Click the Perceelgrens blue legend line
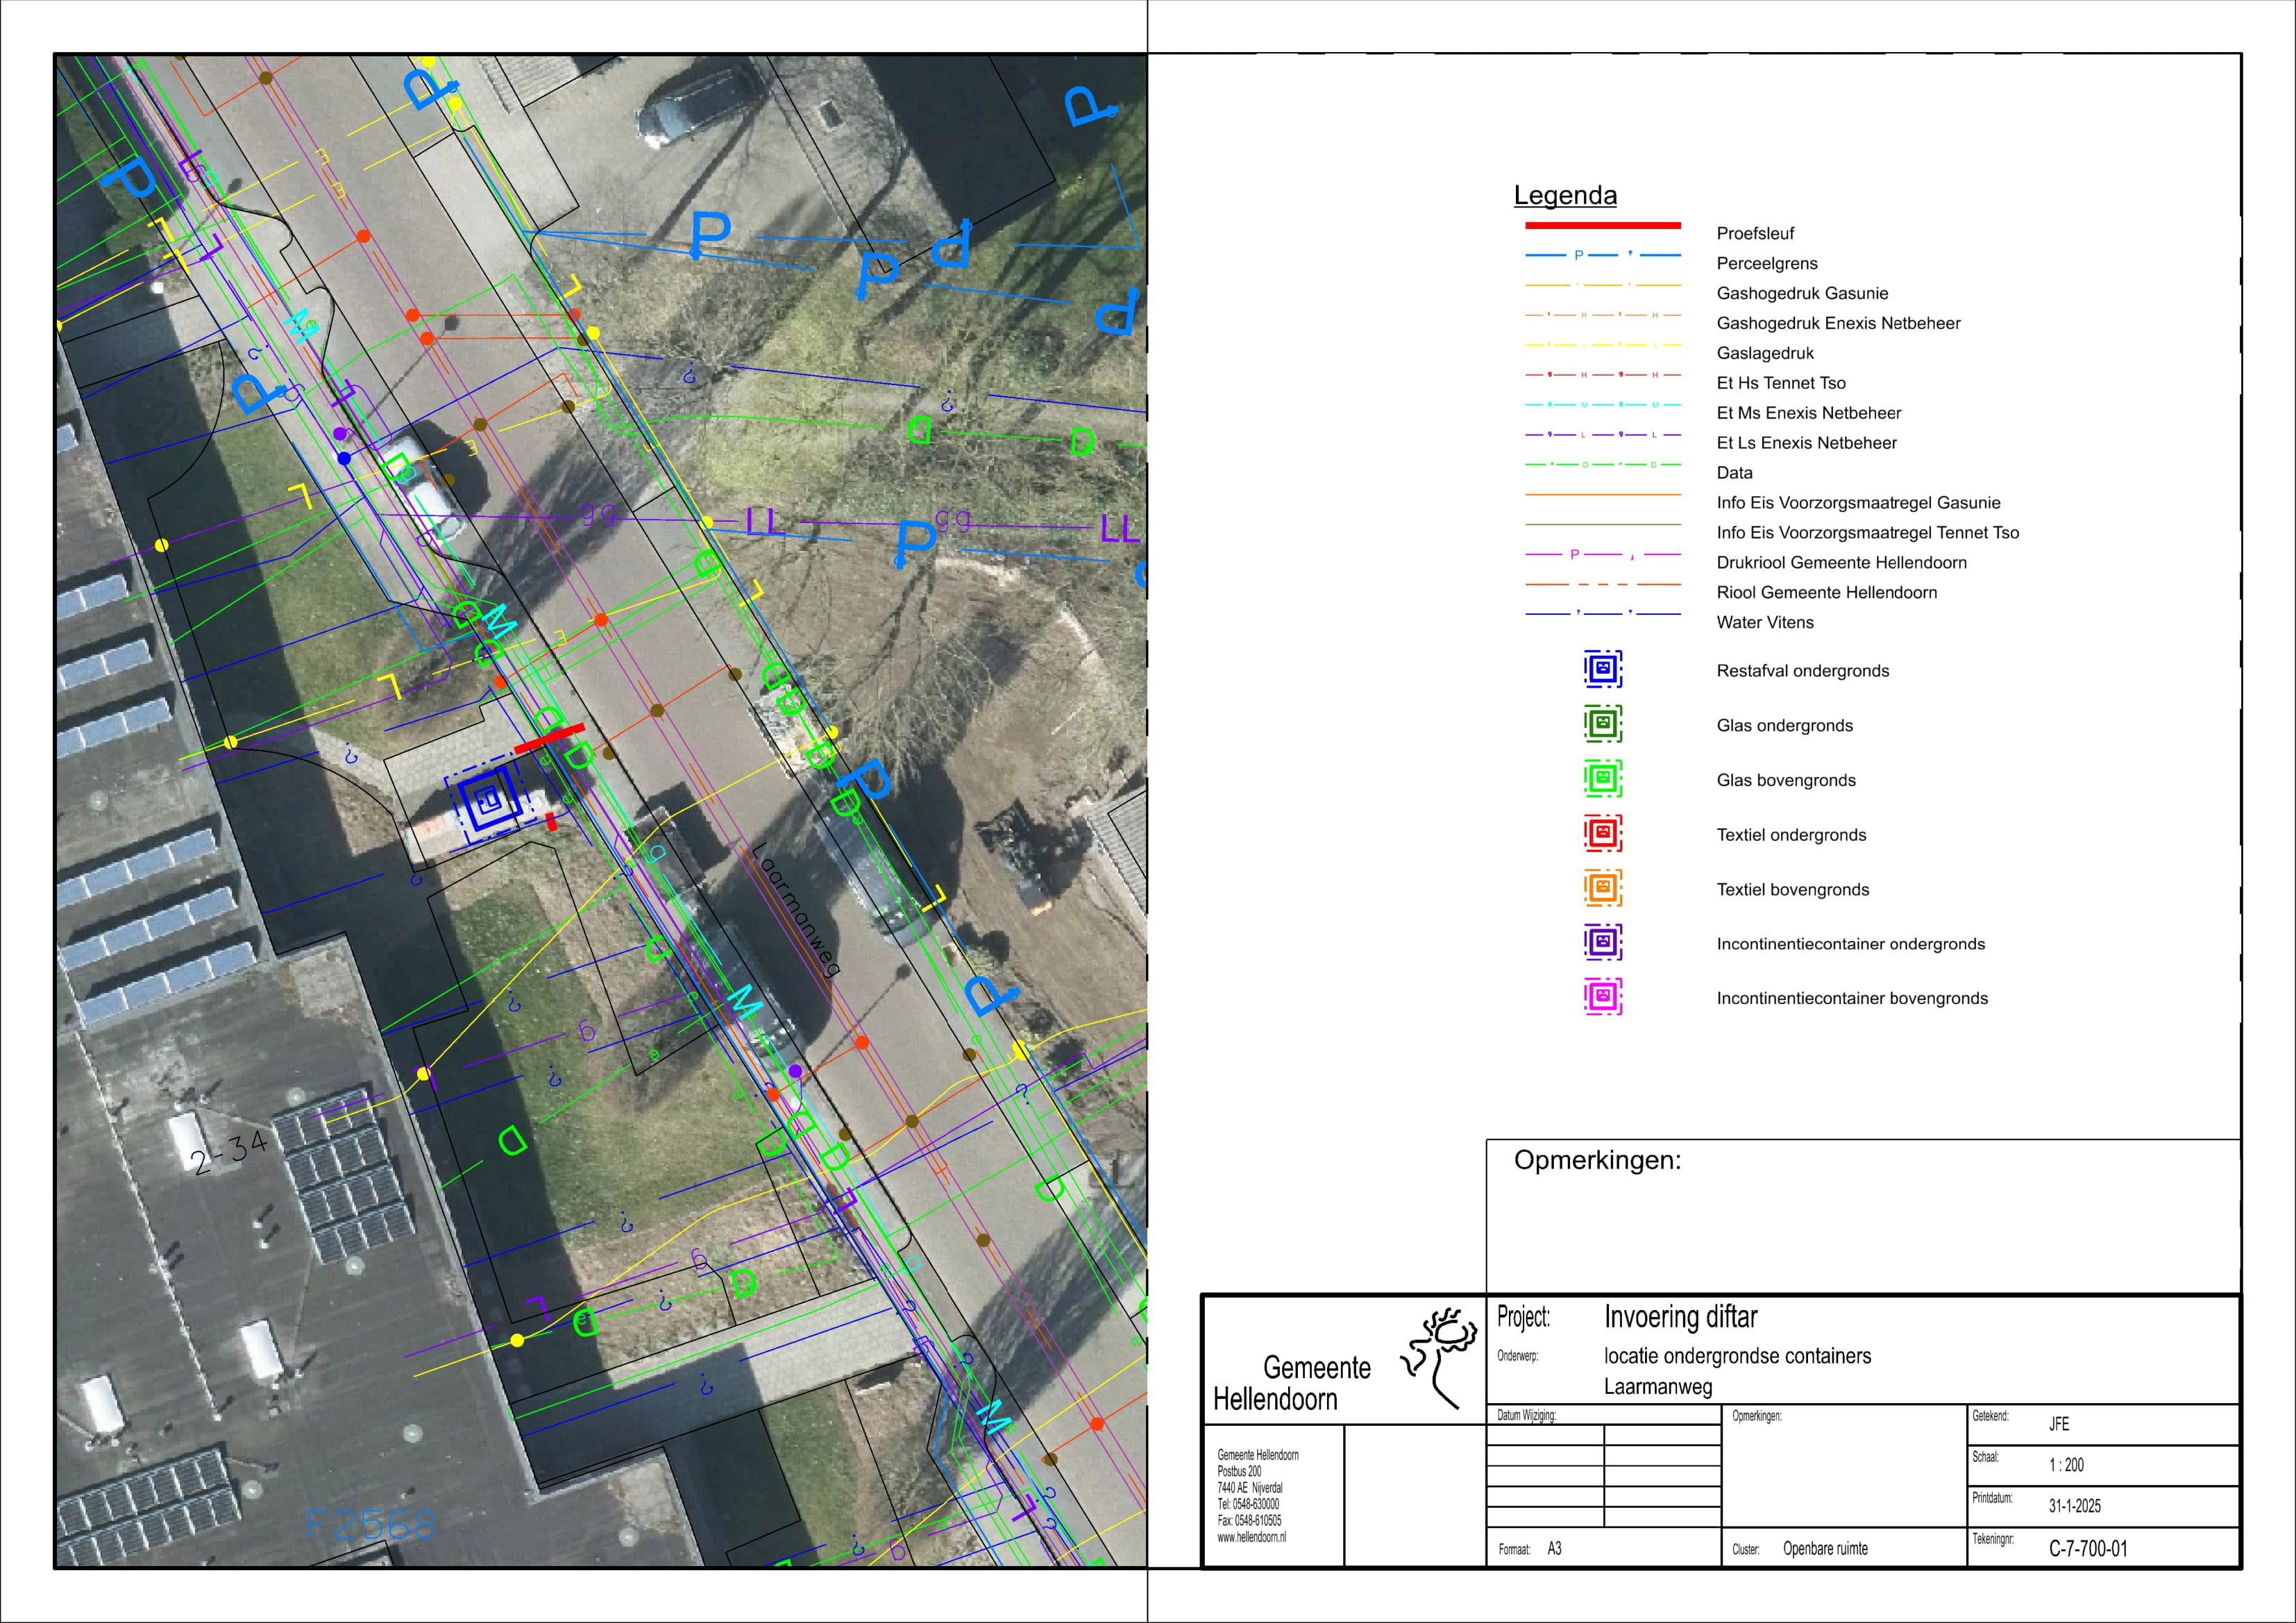This screenshot has height=1623, width=2296. coord(1602,256)
